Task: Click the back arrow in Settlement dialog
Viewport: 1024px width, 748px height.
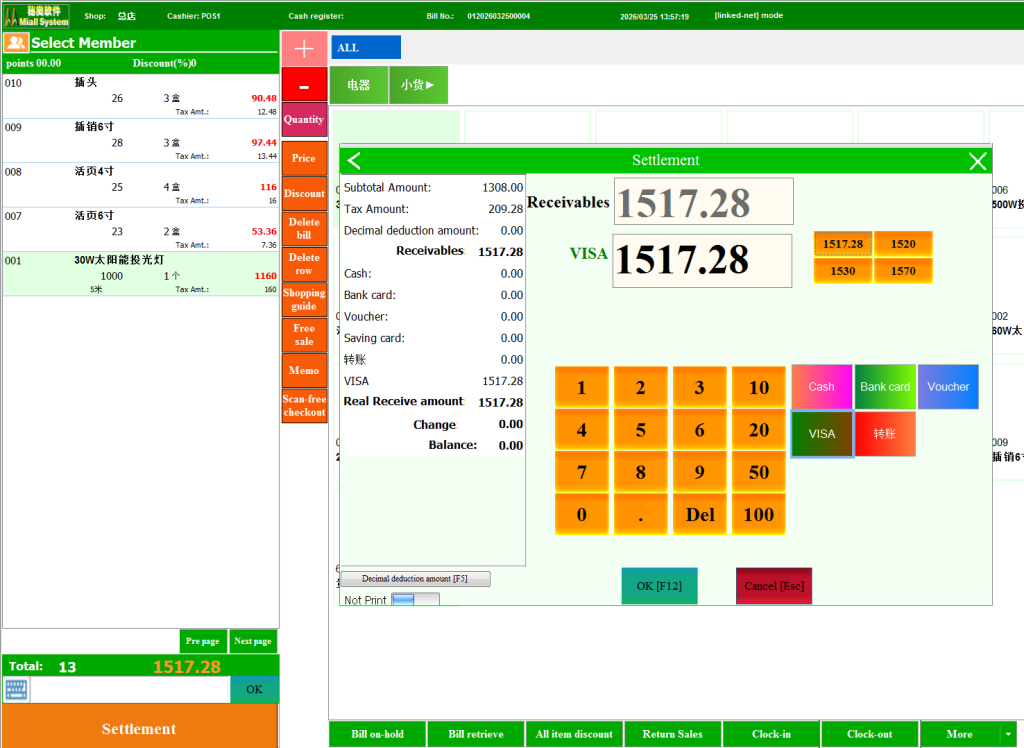Action: [354, 161]
